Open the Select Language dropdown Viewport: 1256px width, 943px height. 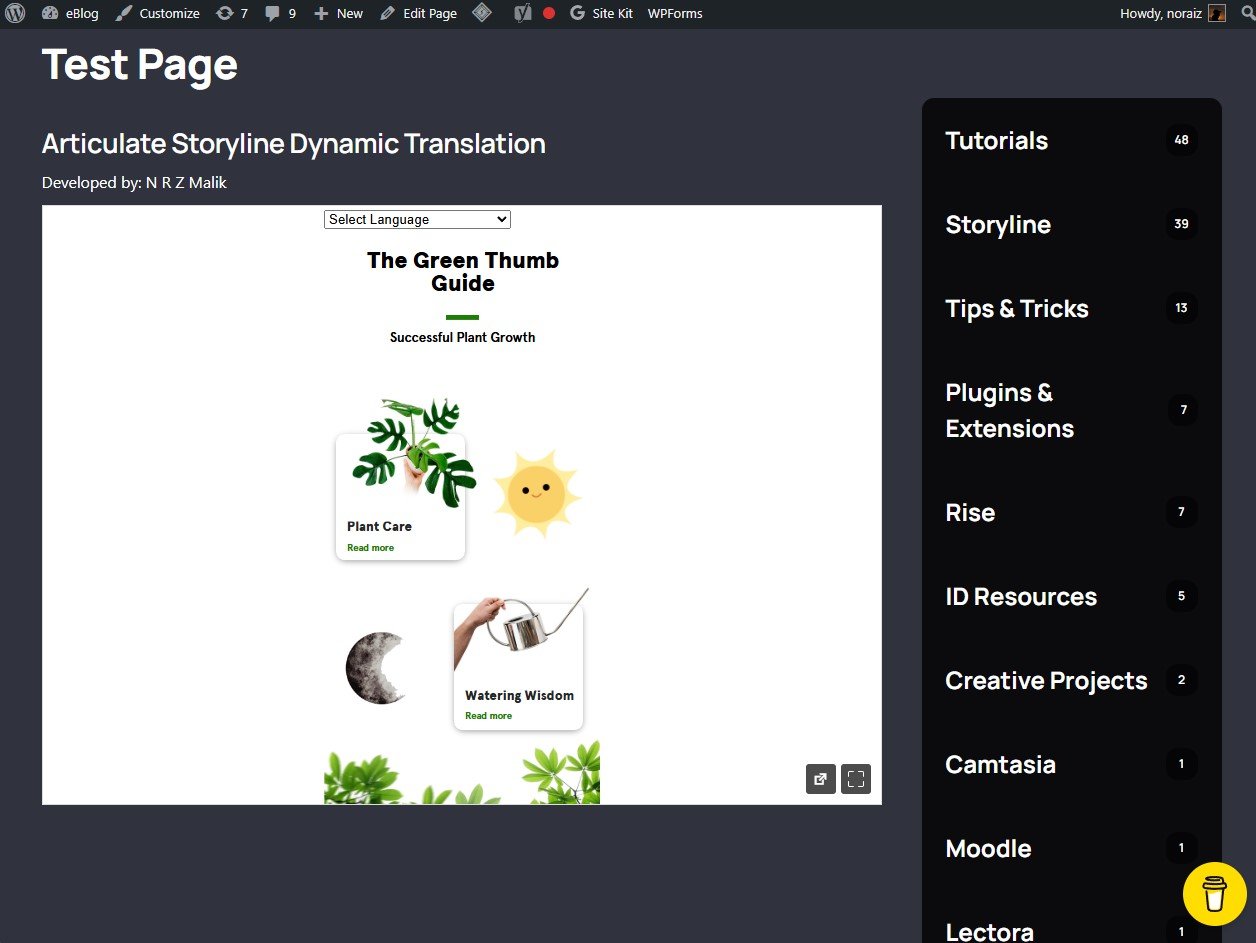417,219
